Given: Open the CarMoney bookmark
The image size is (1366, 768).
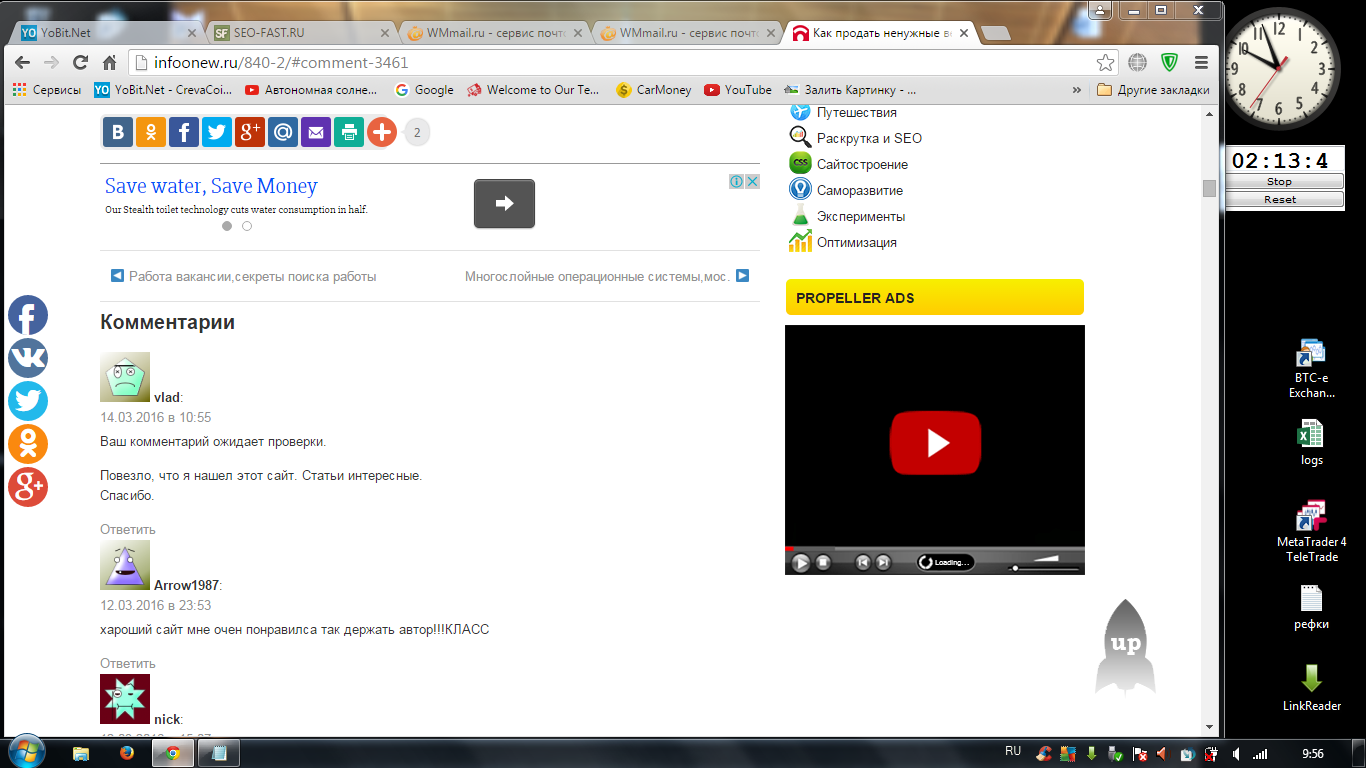Looking at the screenshot, I should [x=654, y=90].
